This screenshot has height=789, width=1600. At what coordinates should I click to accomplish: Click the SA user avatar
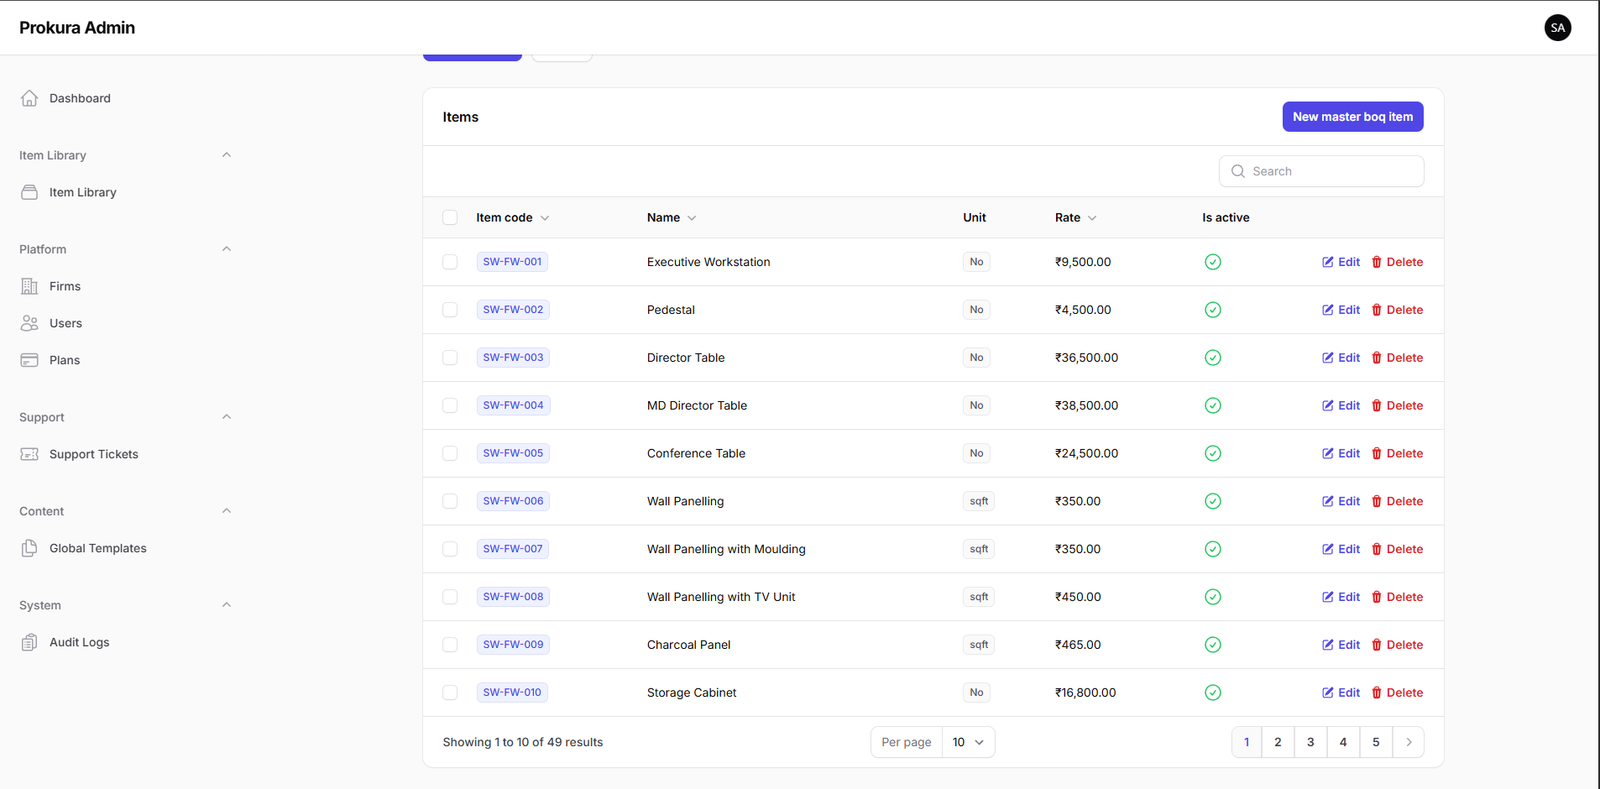pyautogui.click(x=1557, y=28)
